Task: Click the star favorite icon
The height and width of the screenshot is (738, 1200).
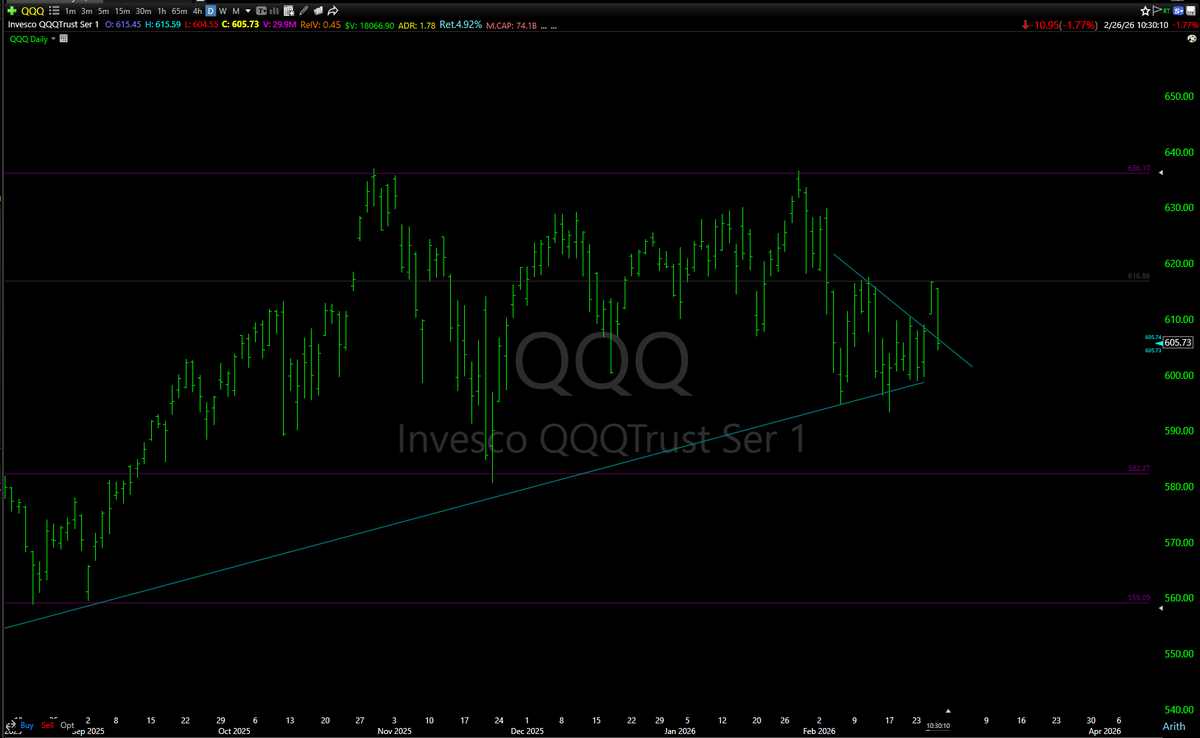Action: [1145, 11]
